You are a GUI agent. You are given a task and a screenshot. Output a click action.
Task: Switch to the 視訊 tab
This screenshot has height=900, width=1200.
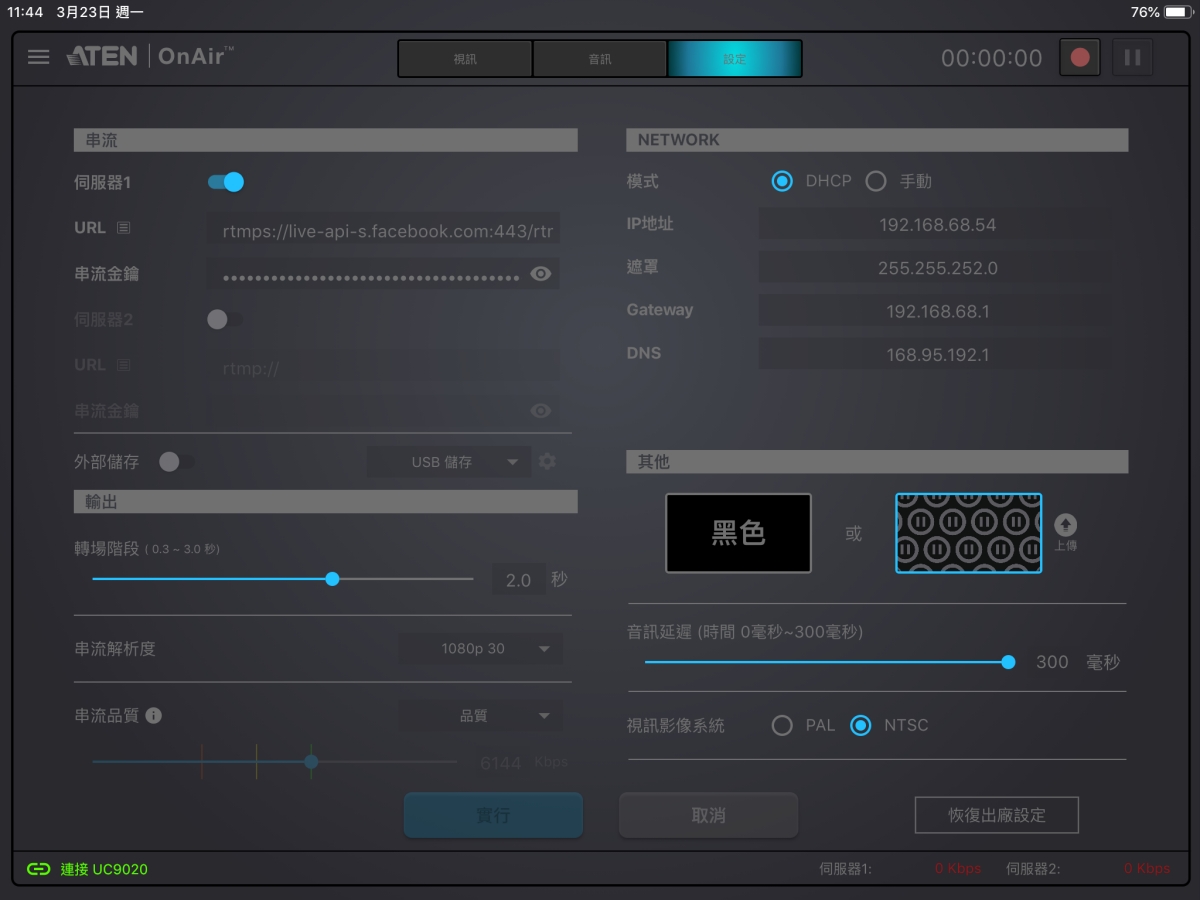(465, 59)
